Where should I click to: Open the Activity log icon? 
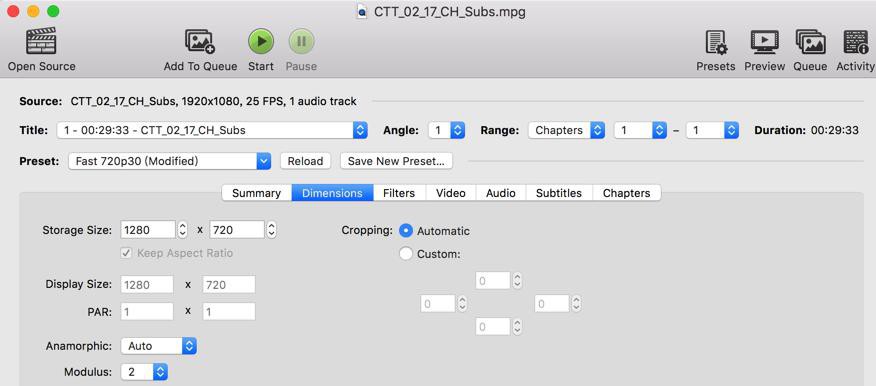tap(855, 42)
